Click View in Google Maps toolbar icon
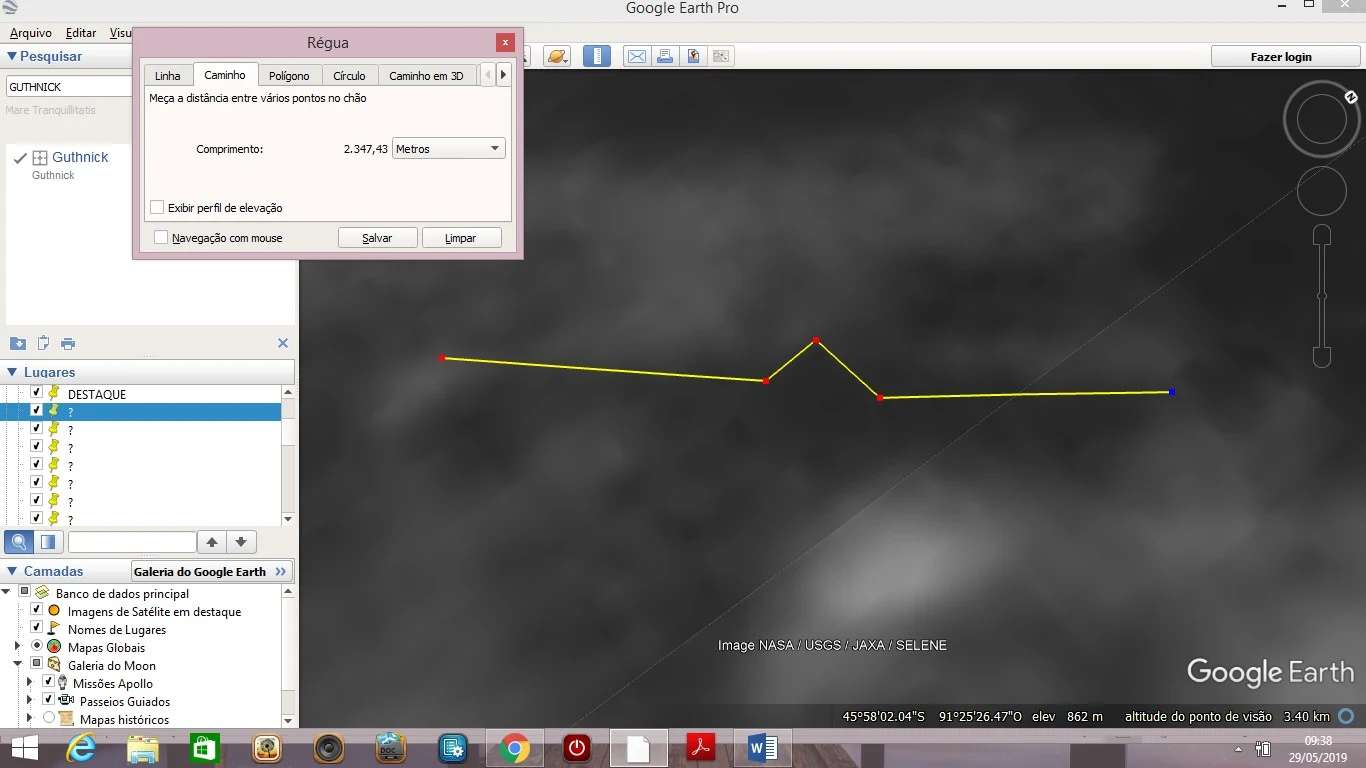Screen dimensions: 1366x768 (x=720, y=56)
